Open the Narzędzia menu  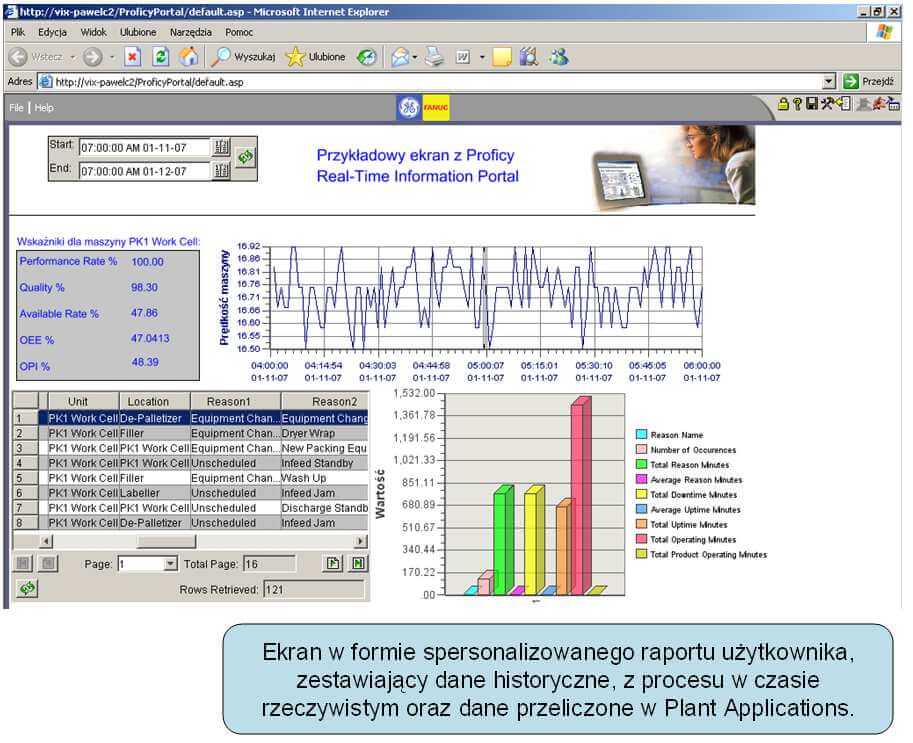click(x=190, y=32)
